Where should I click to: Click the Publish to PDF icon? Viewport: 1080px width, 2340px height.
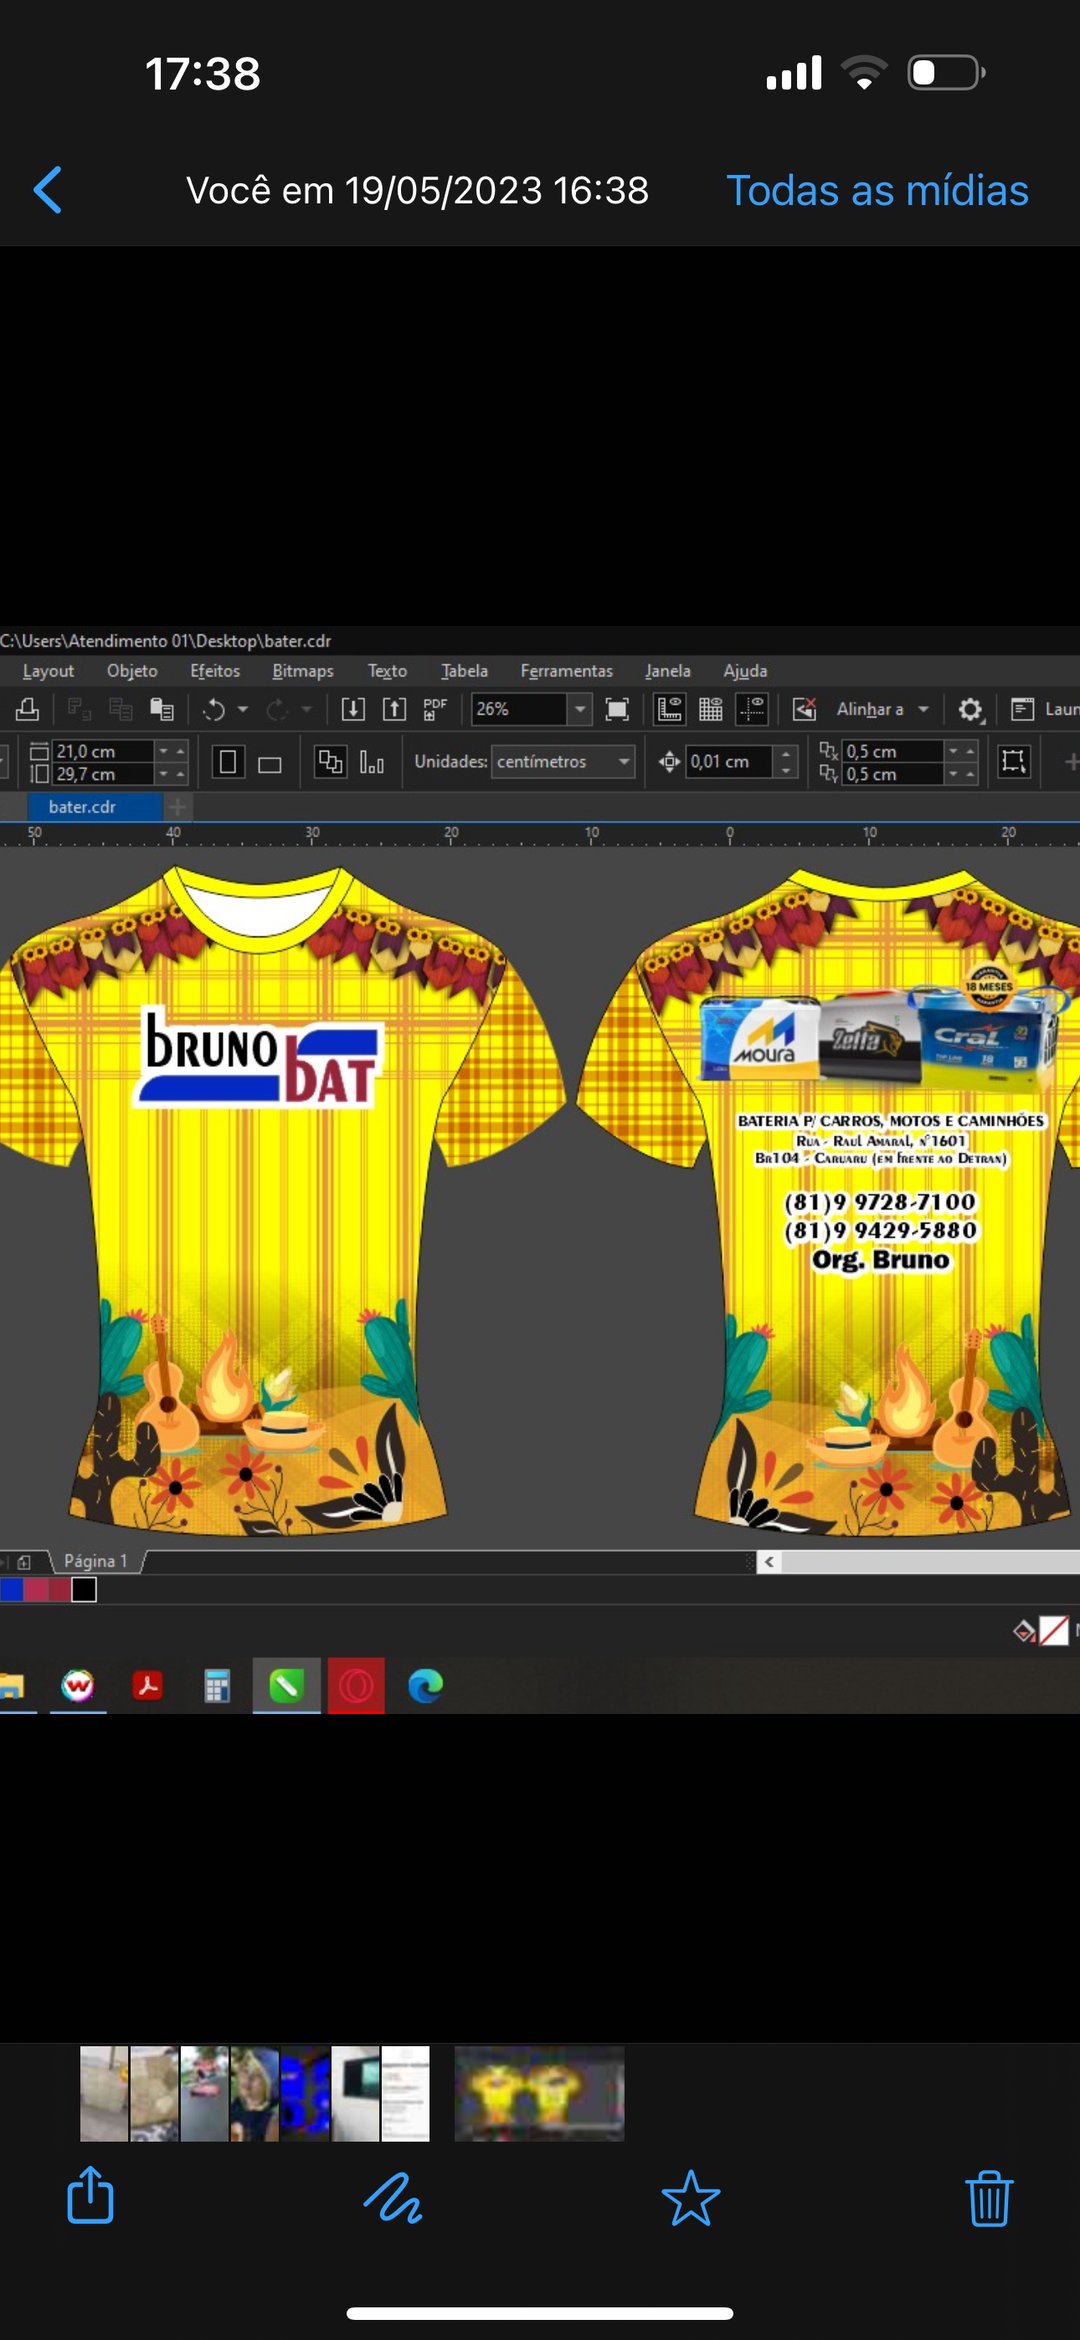[435, 710]
